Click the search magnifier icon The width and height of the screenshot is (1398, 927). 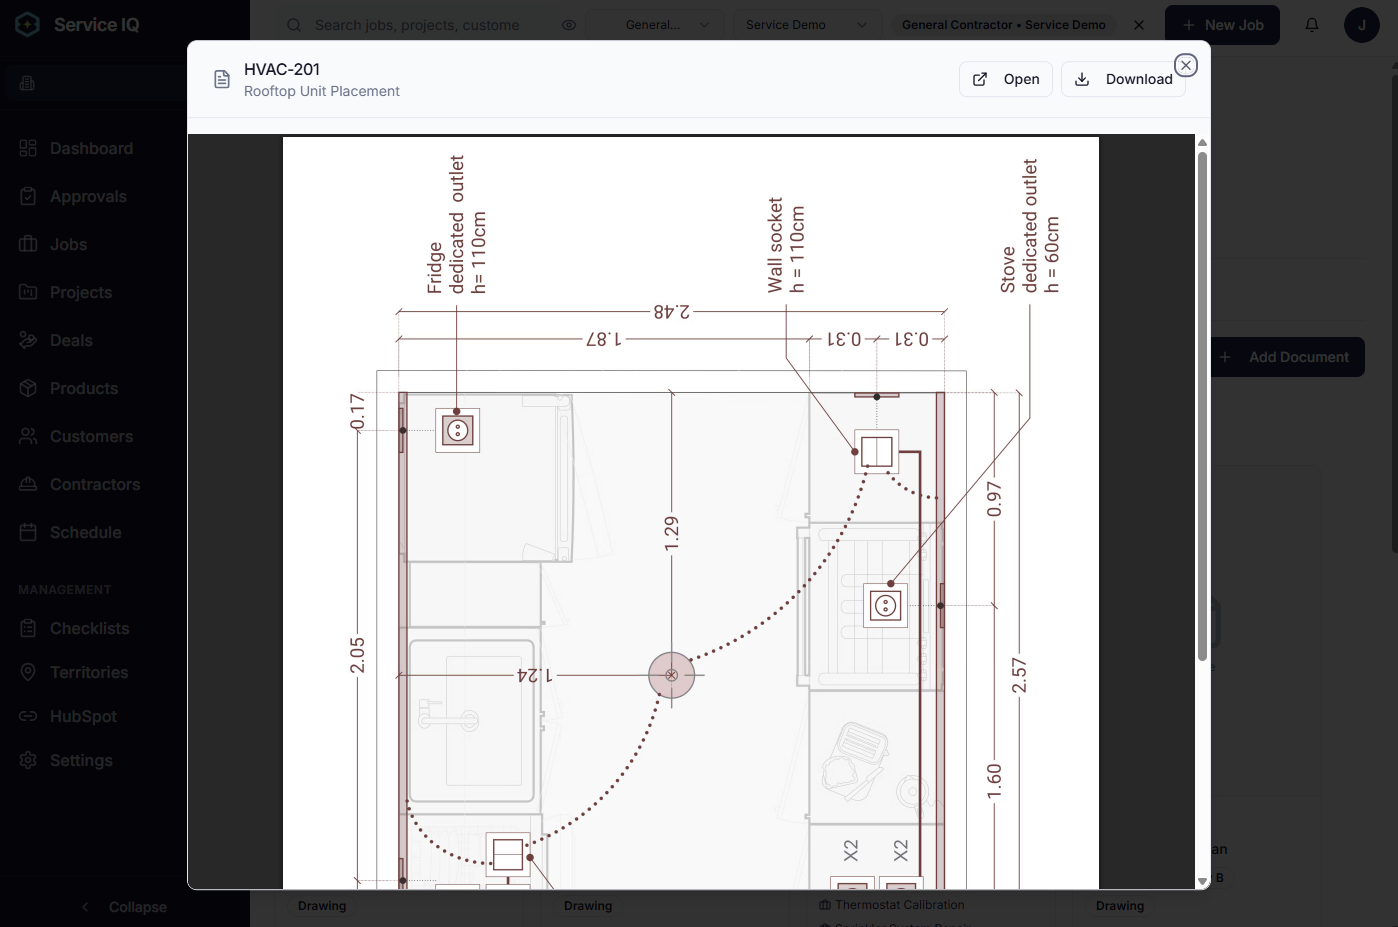[x=294, y=25]
